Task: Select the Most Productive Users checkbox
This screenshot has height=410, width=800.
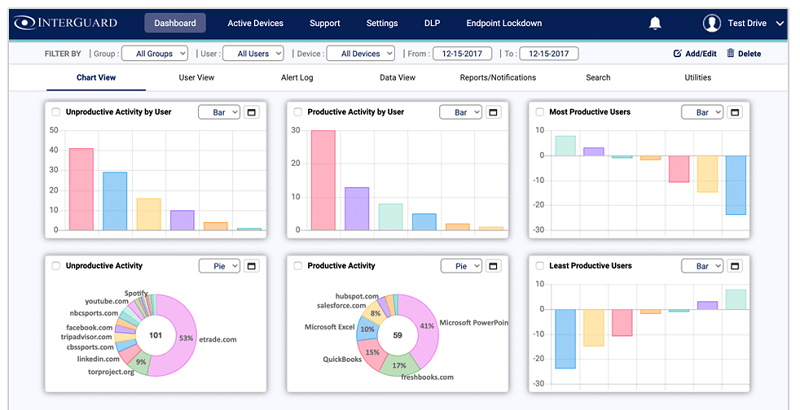Action: coord(540,112)
